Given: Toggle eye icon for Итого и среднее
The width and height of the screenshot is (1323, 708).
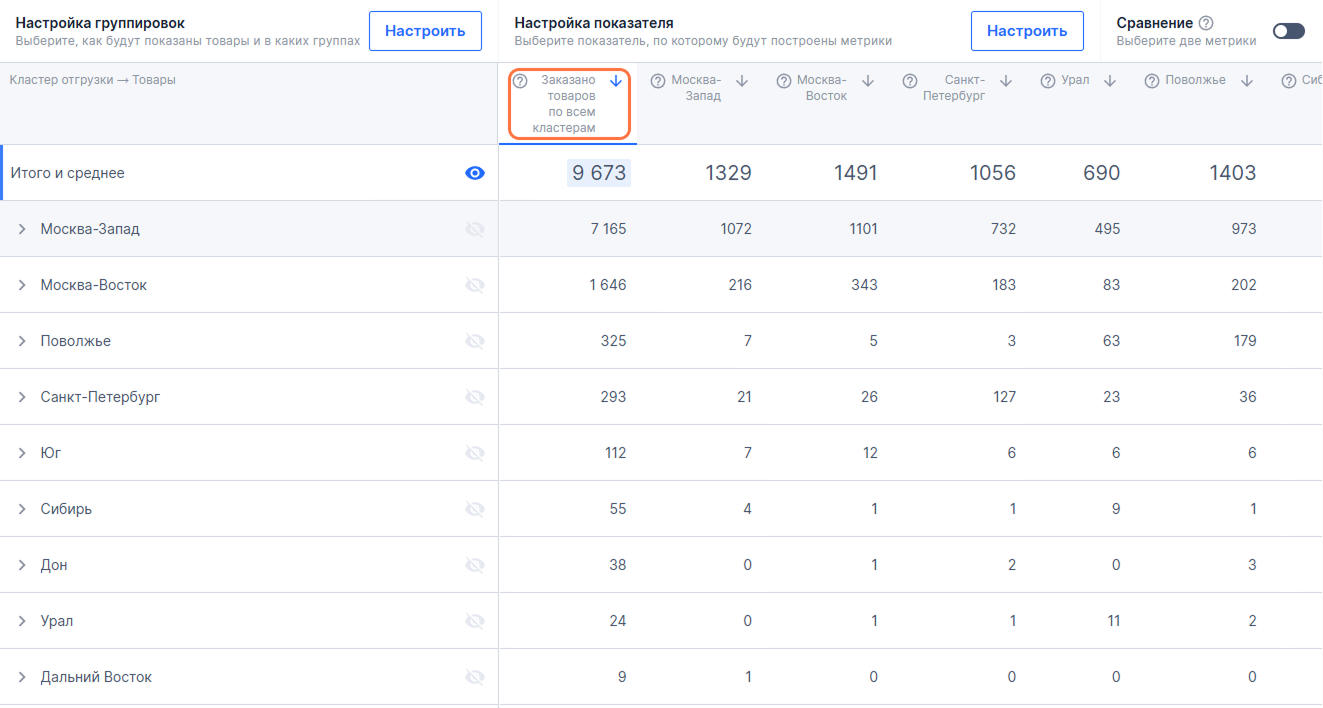Looking at the screenshot, I should pos(475,173).
